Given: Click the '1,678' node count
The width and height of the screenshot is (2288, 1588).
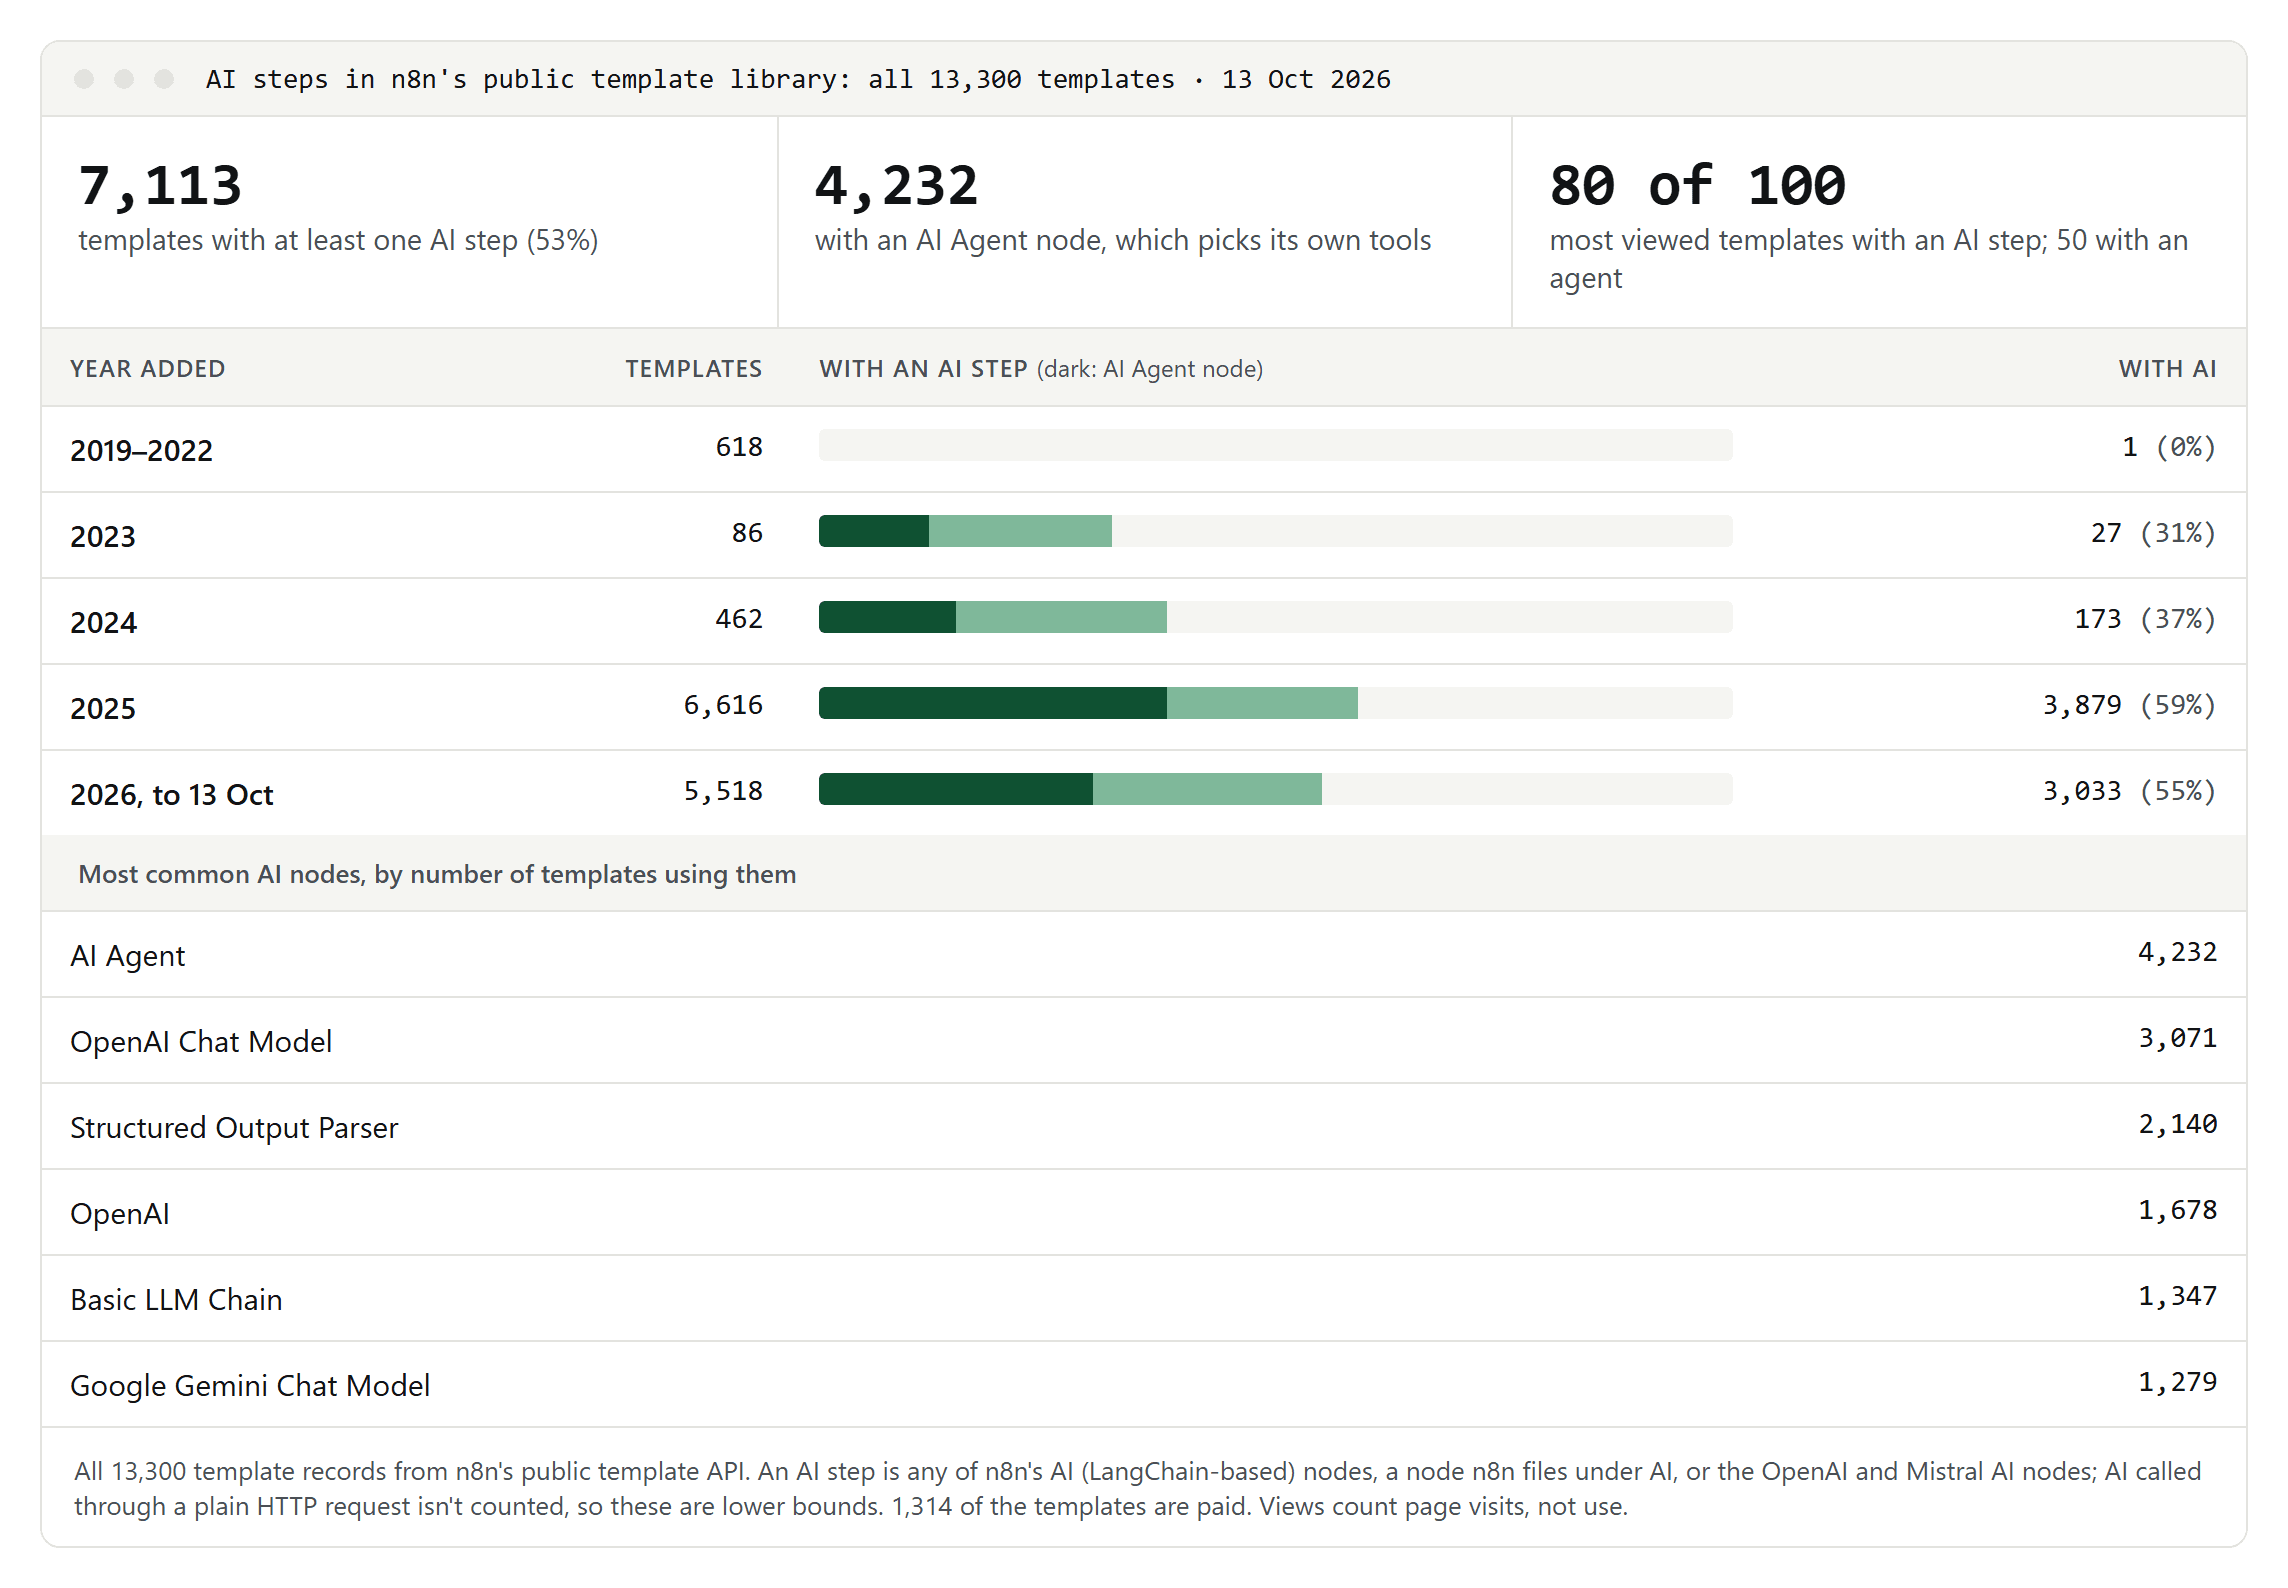Looking at the screenshot, I should tap(2178, 1210).
